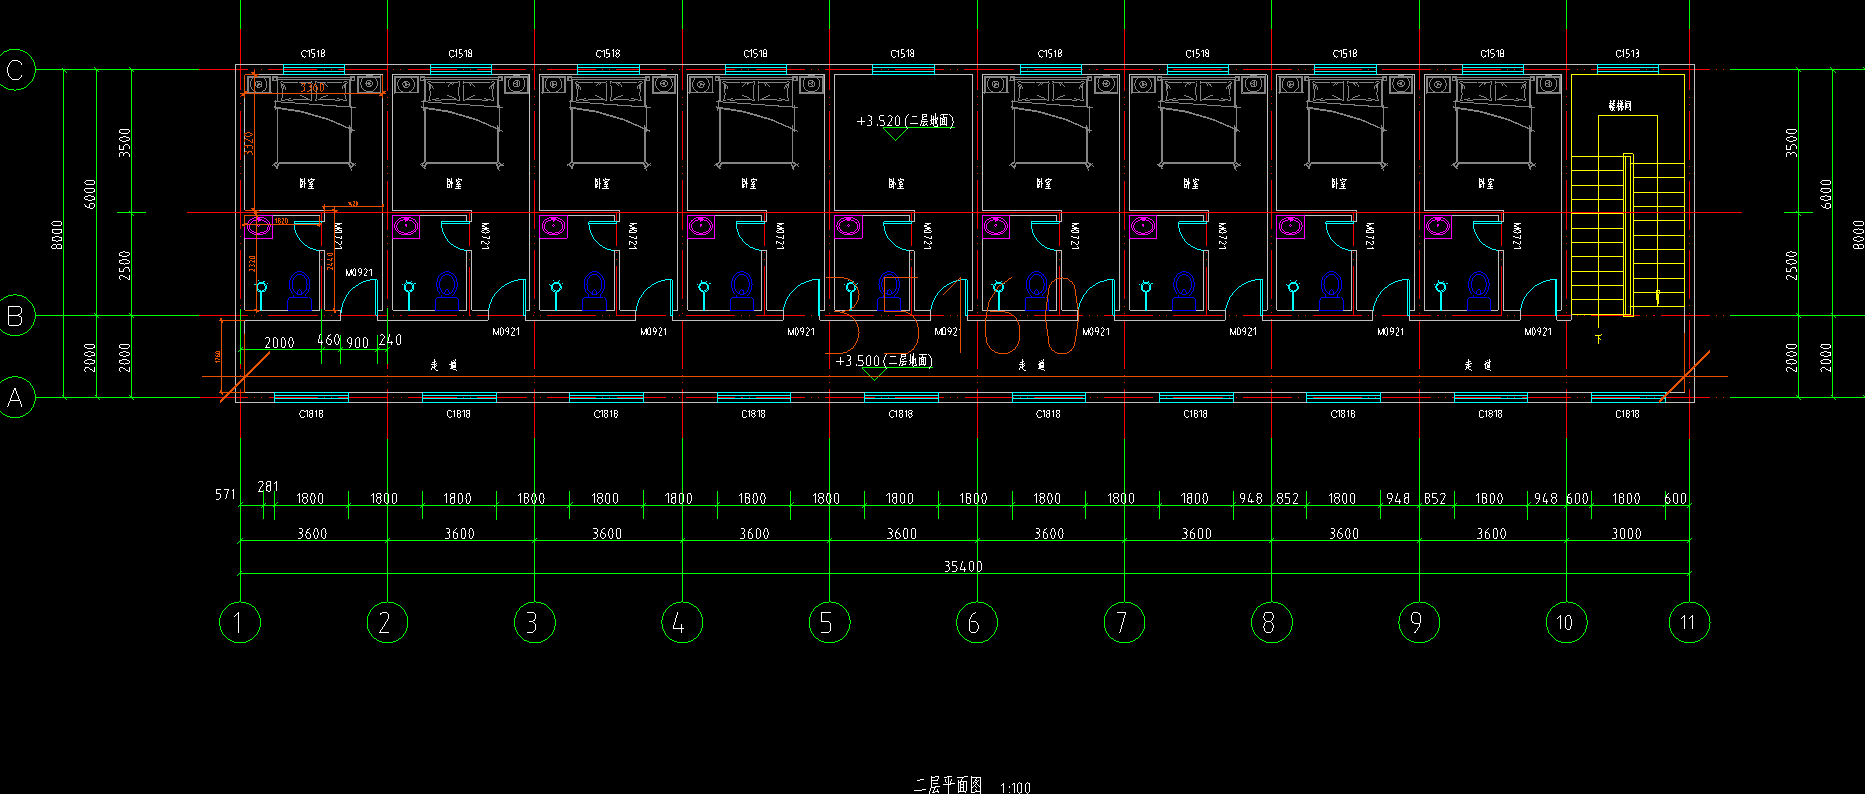Click the +3.500(二层地面) elevation text
Viewport: 1865px width, 794px height.
[884, 361]
